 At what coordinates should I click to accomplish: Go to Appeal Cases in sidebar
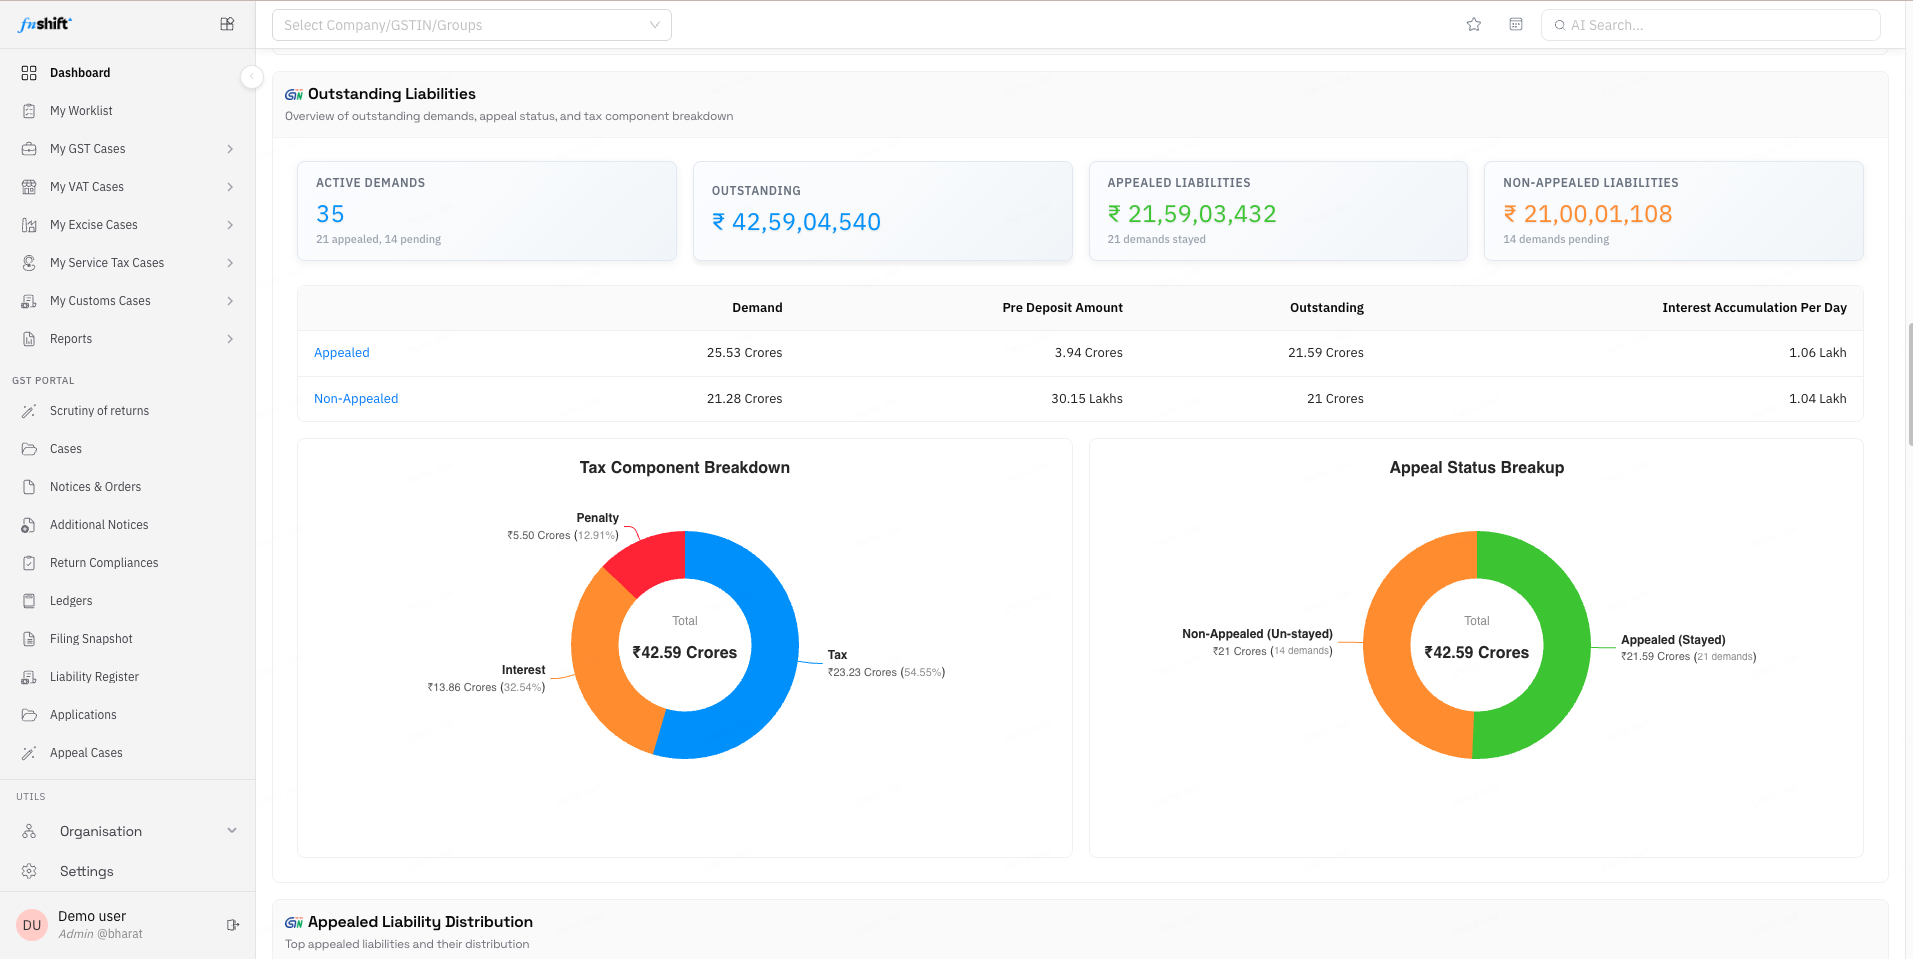86,753
